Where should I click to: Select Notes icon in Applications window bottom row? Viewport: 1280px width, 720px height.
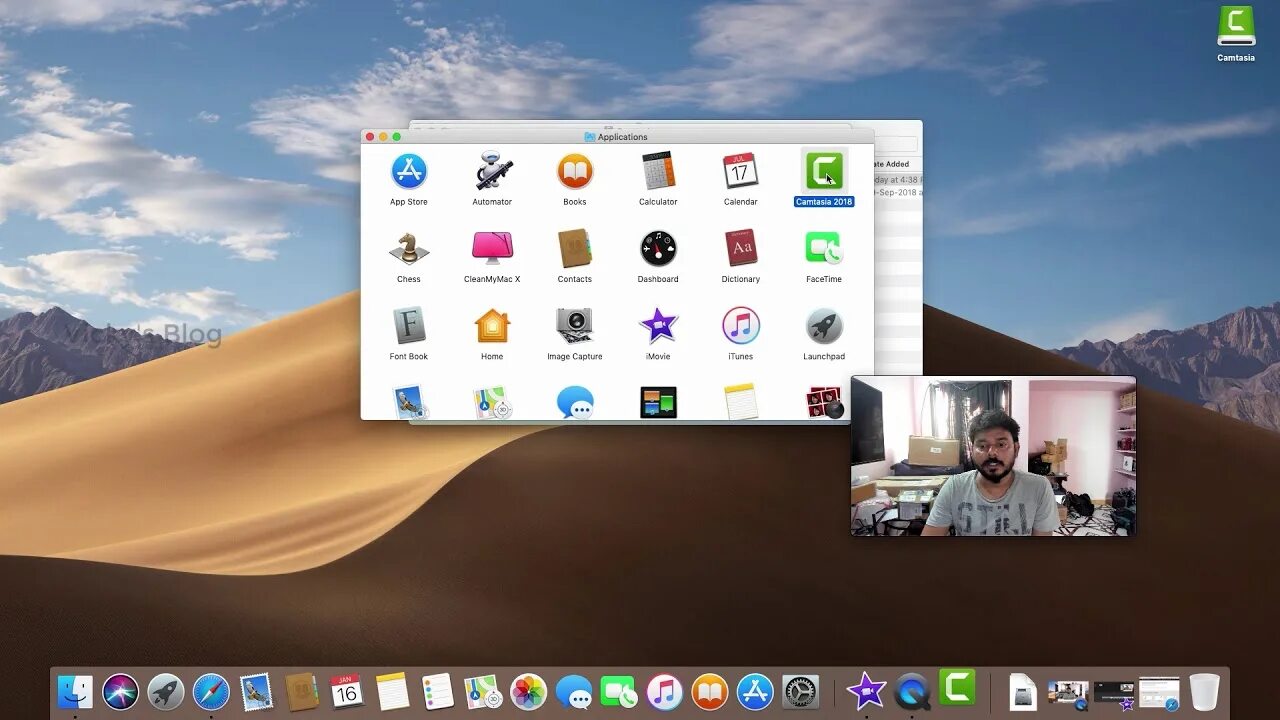(741, 402)
